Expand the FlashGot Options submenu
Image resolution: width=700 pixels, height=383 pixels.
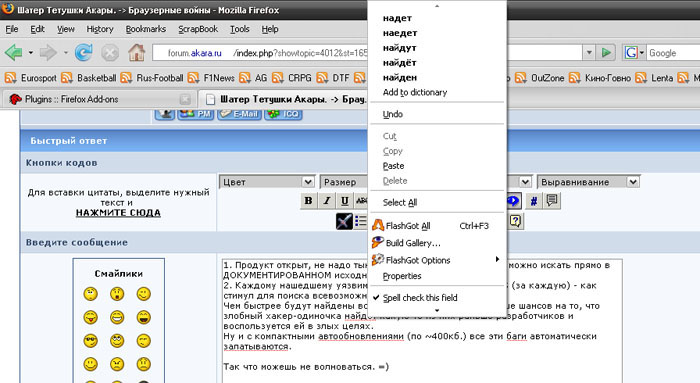point(438,260)
